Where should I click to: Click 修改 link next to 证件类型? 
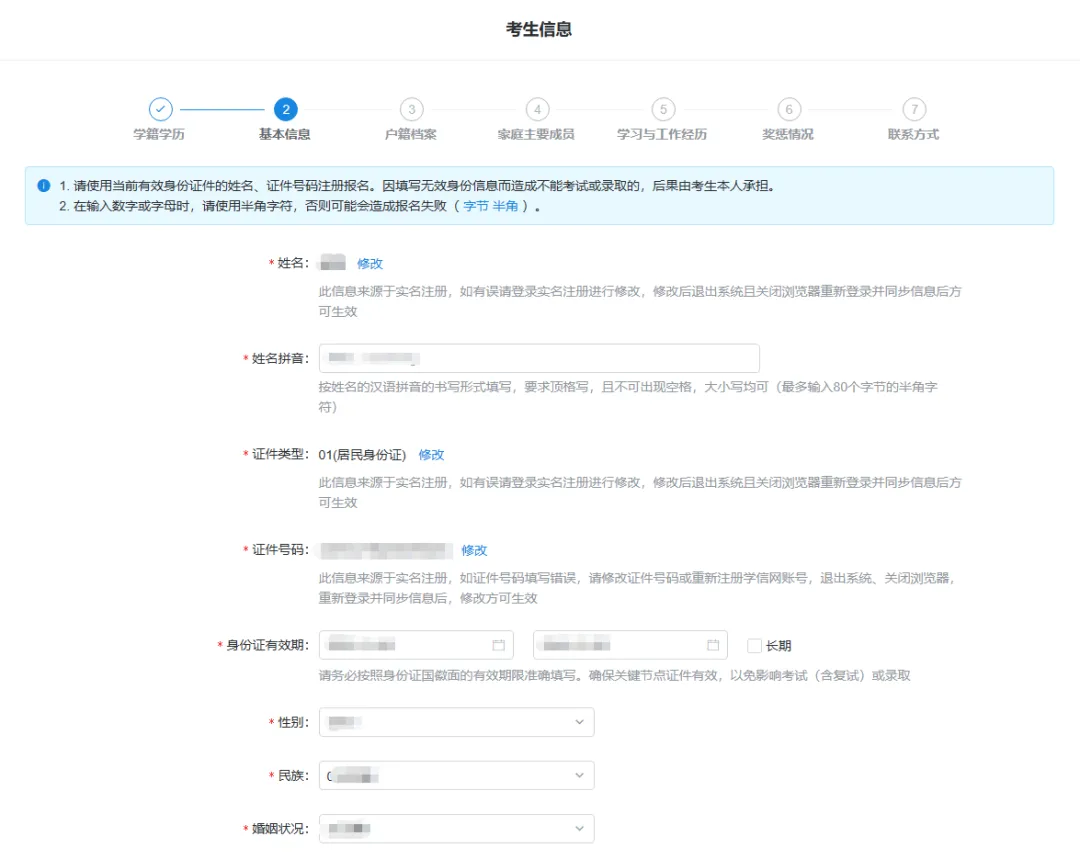click(431, 455)
